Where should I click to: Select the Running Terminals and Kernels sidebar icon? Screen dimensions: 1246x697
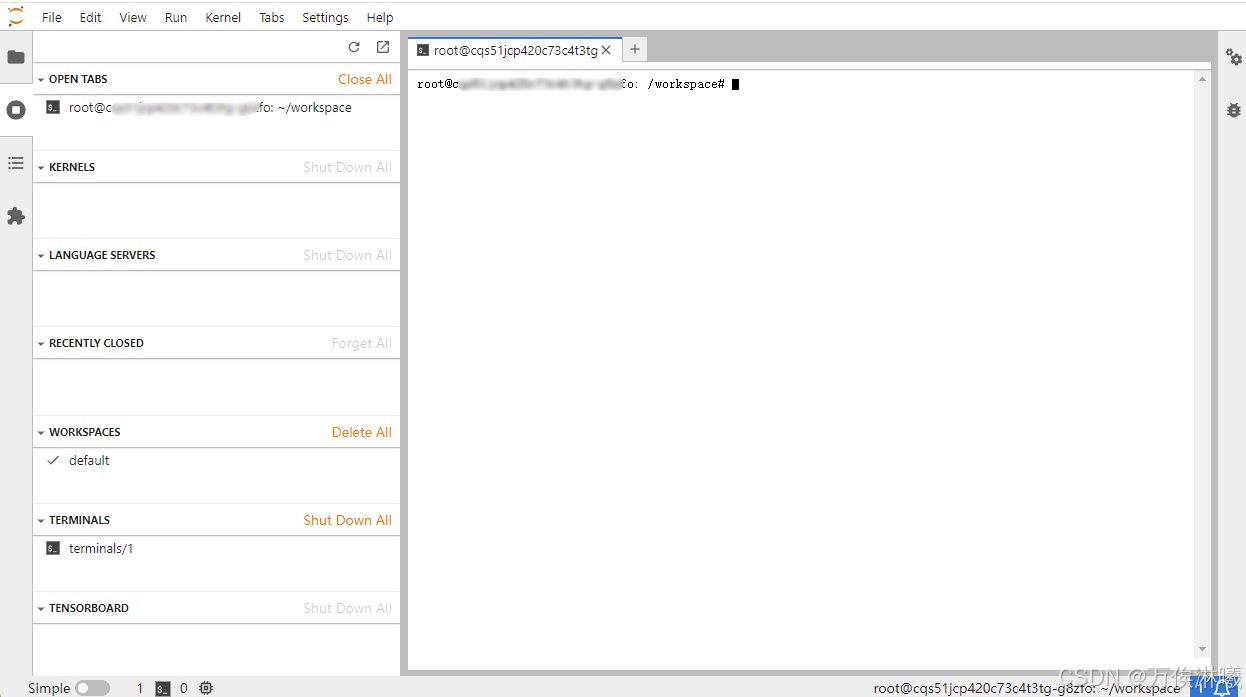pos(16,110)
